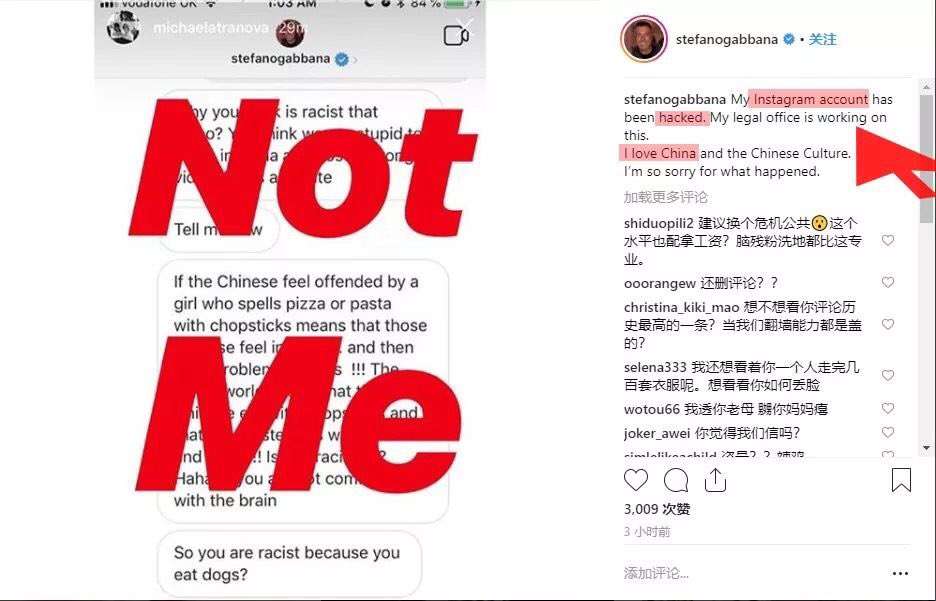Like the joker_awei comment
This screenshot has width=936, height=601.
(888, 432)
